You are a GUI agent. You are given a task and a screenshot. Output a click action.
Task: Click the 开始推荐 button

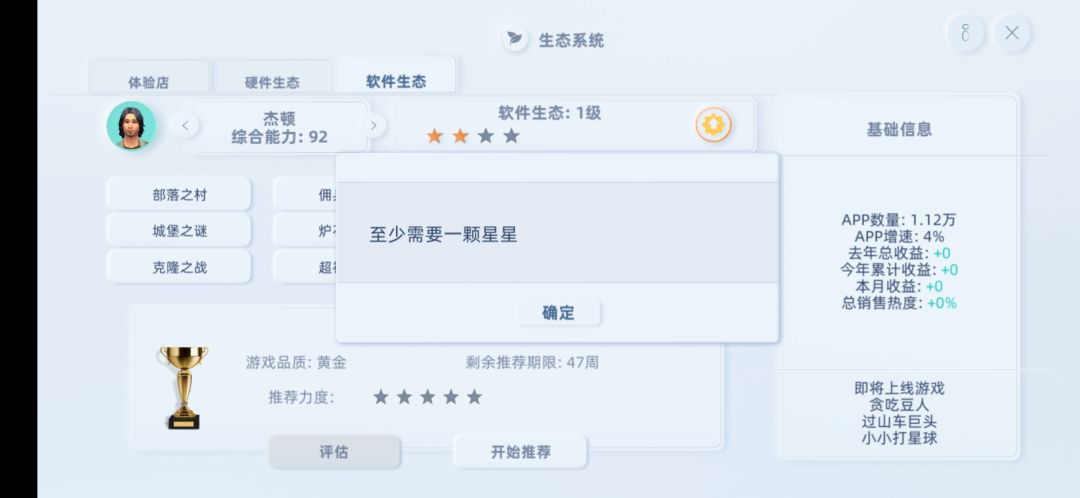tap(520, 452)
